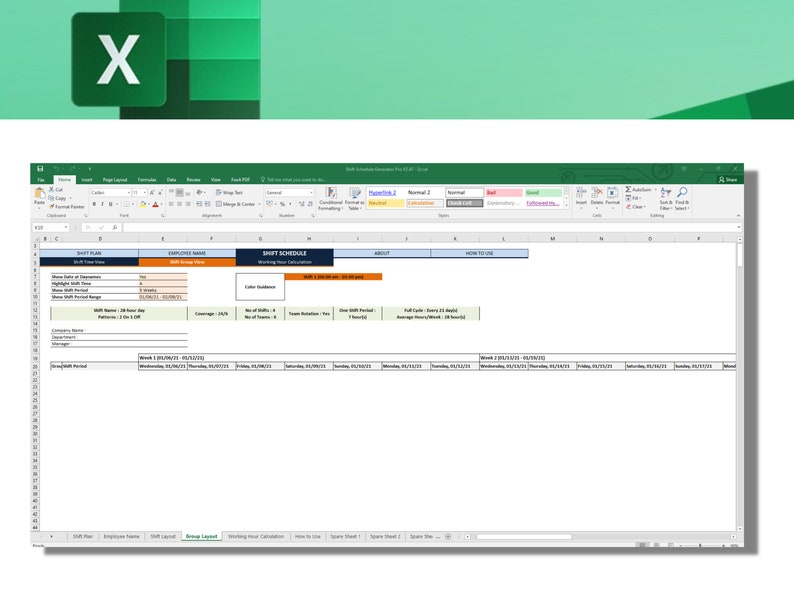The height and width of the screenshot is (596, 794).
Task: Open Sort & Filter
Action: click(666, 198)
